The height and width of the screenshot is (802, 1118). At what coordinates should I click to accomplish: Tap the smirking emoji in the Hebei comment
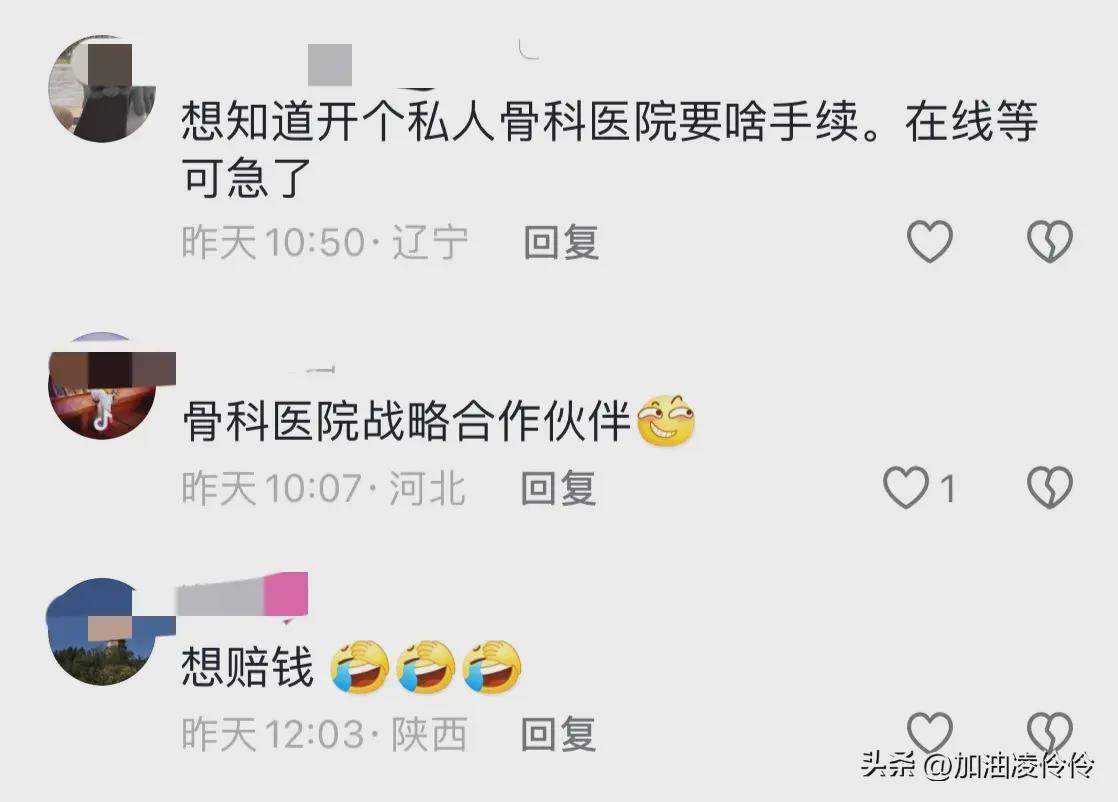666,421
